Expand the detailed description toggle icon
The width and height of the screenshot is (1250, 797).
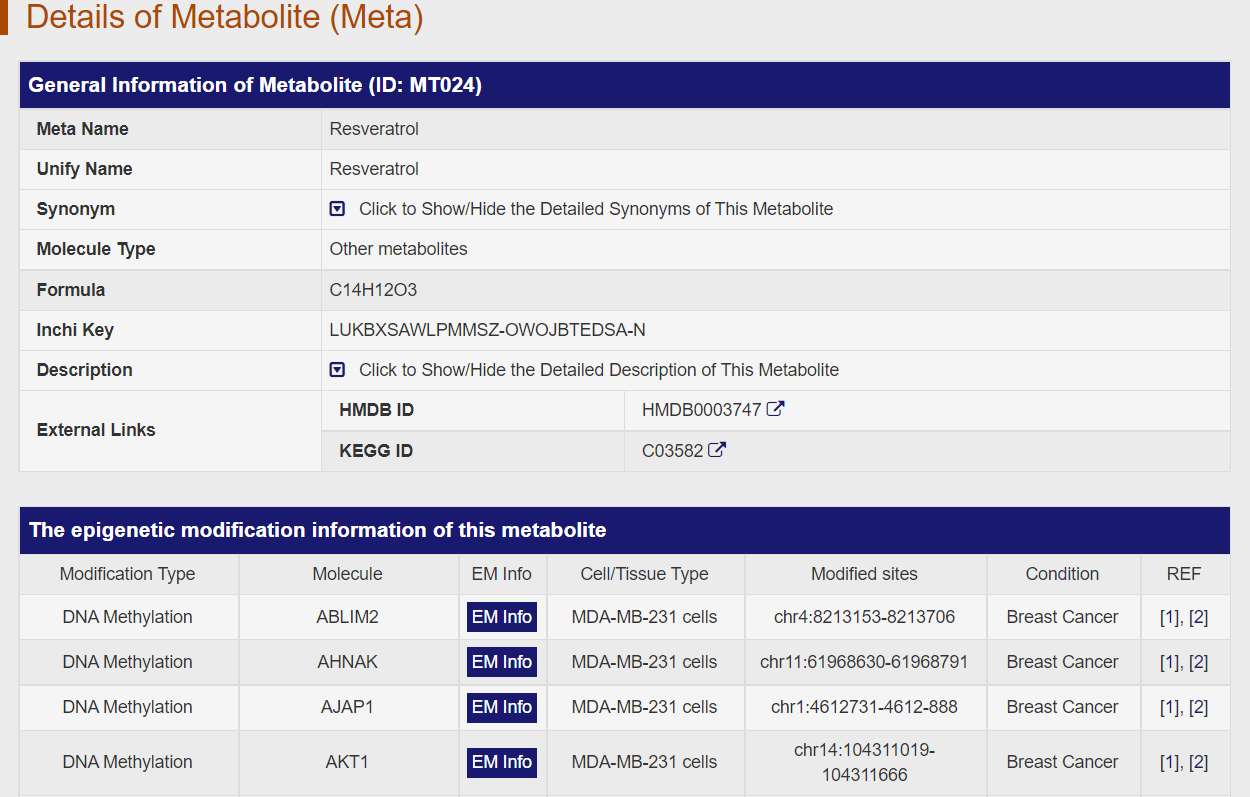[337, 370]
